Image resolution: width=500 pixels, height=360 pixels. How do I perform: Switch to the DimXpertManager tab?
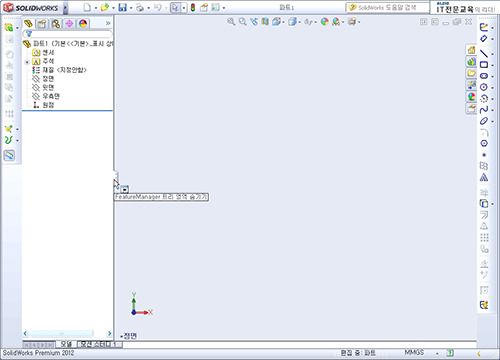click(x=69, y=23)
